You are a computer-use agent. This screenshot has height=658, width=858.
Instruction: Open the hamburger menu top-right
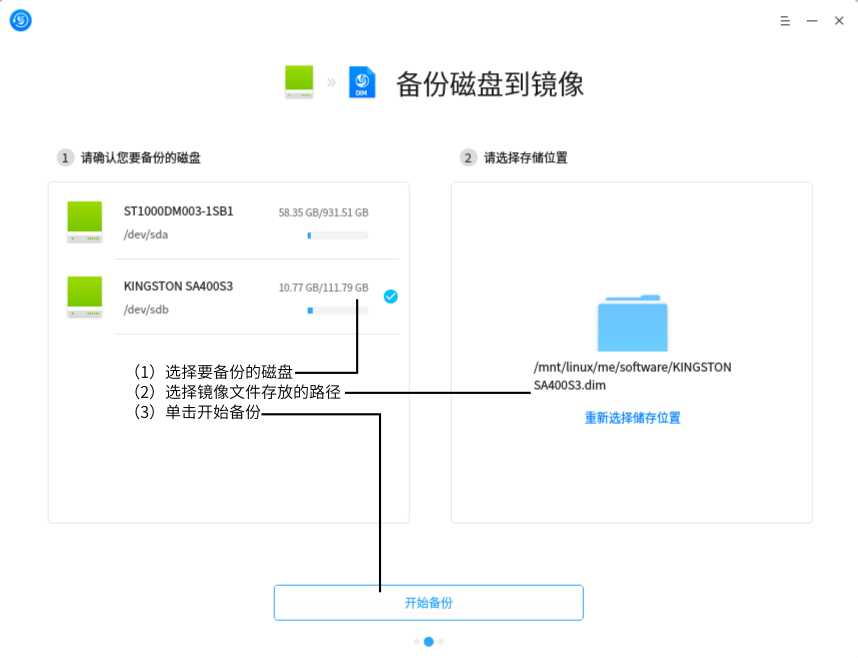785,20
